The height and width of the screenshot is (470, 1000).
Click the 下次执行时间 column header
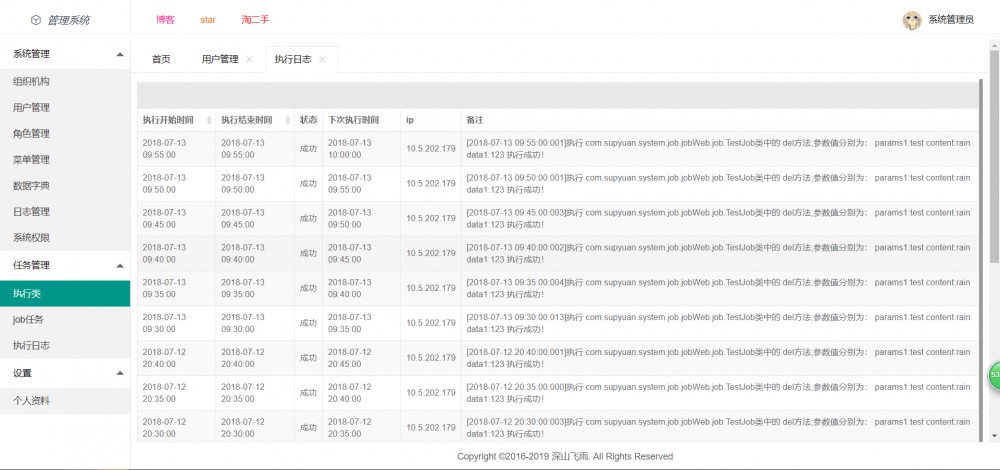point(362,120)
